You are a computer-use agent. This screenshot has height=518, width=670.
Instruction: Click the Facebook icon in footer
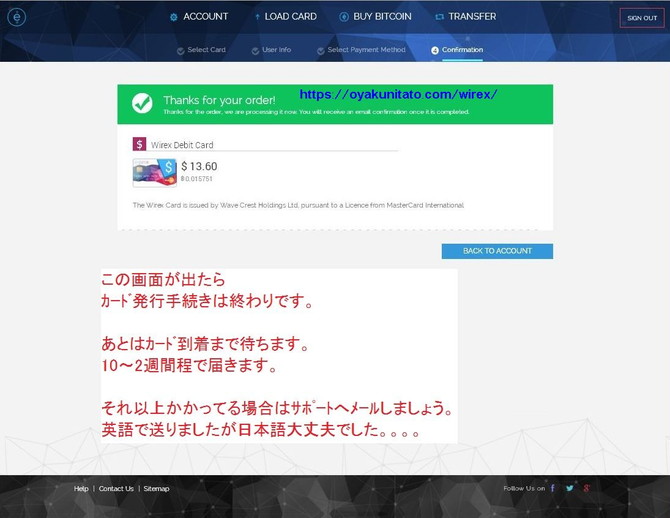(553, 488)
